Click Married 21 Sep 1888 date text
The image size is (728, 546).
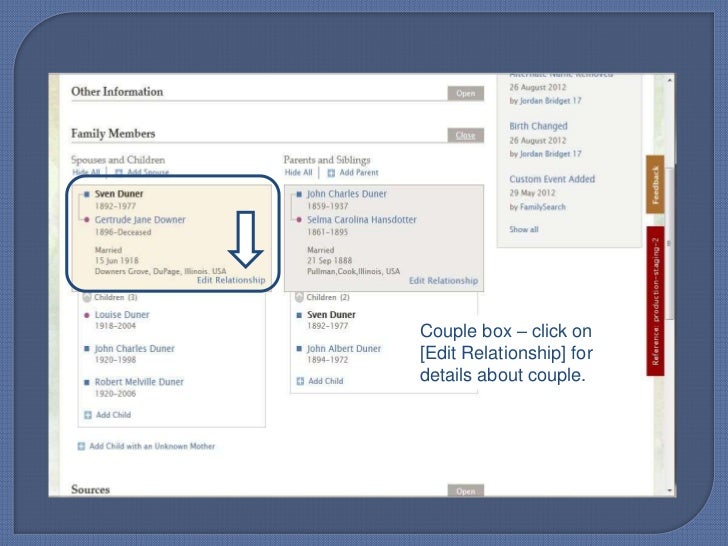click(329, 260)
